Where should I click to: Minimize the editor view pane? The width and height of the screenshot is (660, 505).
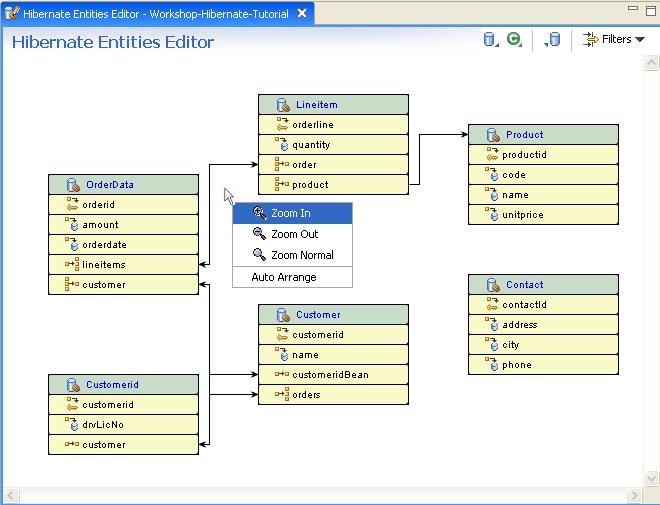pos(633,8)
